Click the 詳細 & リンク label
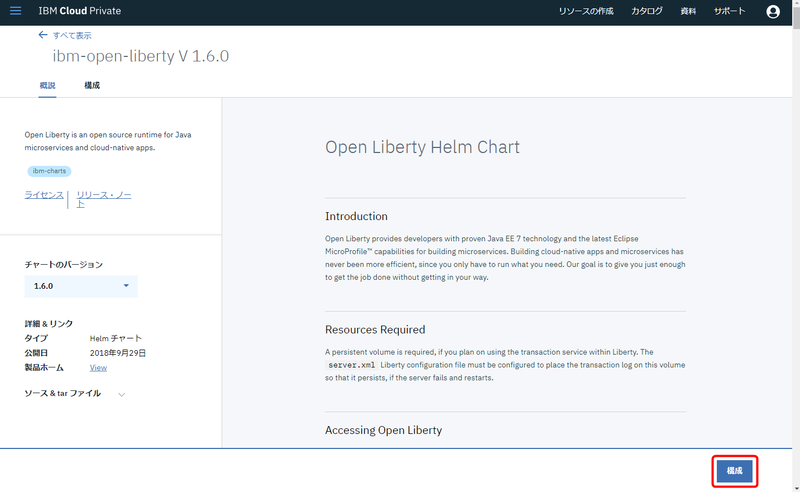The width and height of the screenshot is (800, 492). point(49,324)
